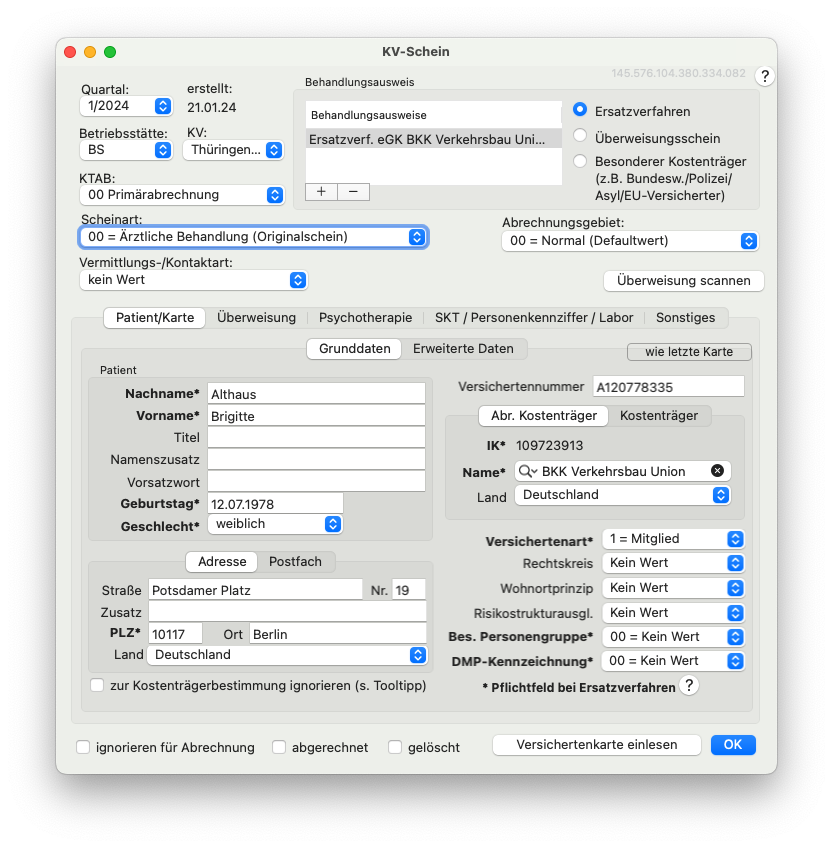Open the Erweiterte Daten tab
This screenshot has height=848, width=833.
tap(463, 349)
